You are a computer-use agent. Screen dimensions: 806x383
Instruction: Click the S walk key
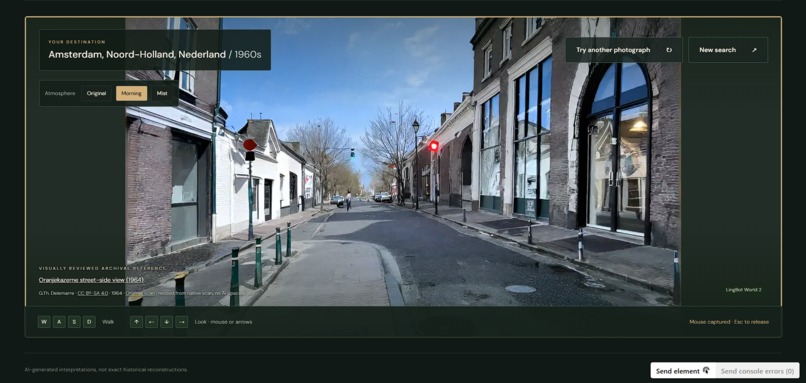tap(75, 322)
